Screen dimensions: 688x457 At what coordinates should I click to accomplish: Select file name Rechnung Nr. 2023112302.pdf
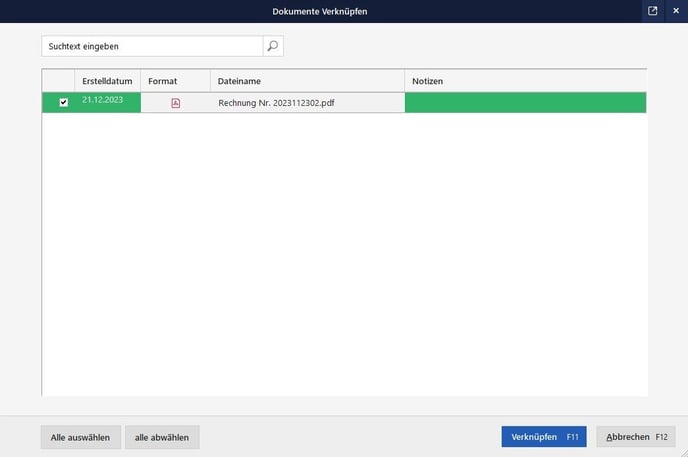[x=276, y=103]
